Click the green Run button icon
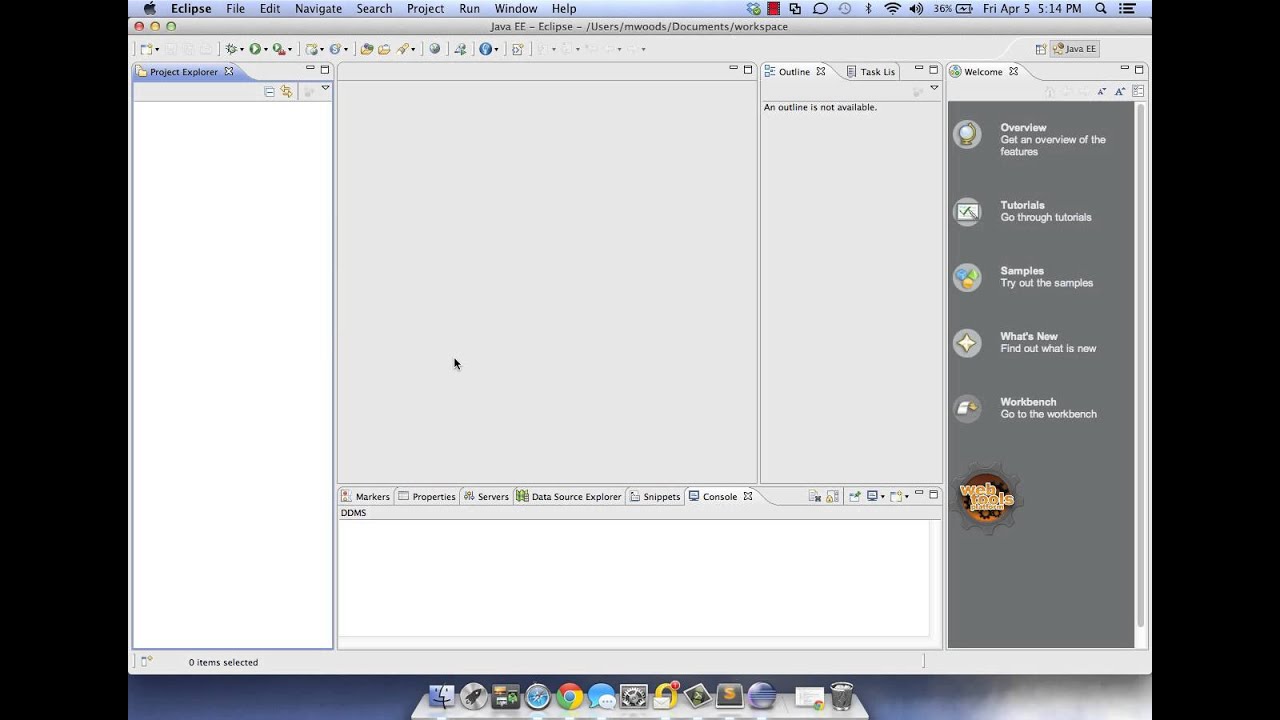The height and width of the screenshot is (720, 1280). pyautogui.click(x=255, y=49)
